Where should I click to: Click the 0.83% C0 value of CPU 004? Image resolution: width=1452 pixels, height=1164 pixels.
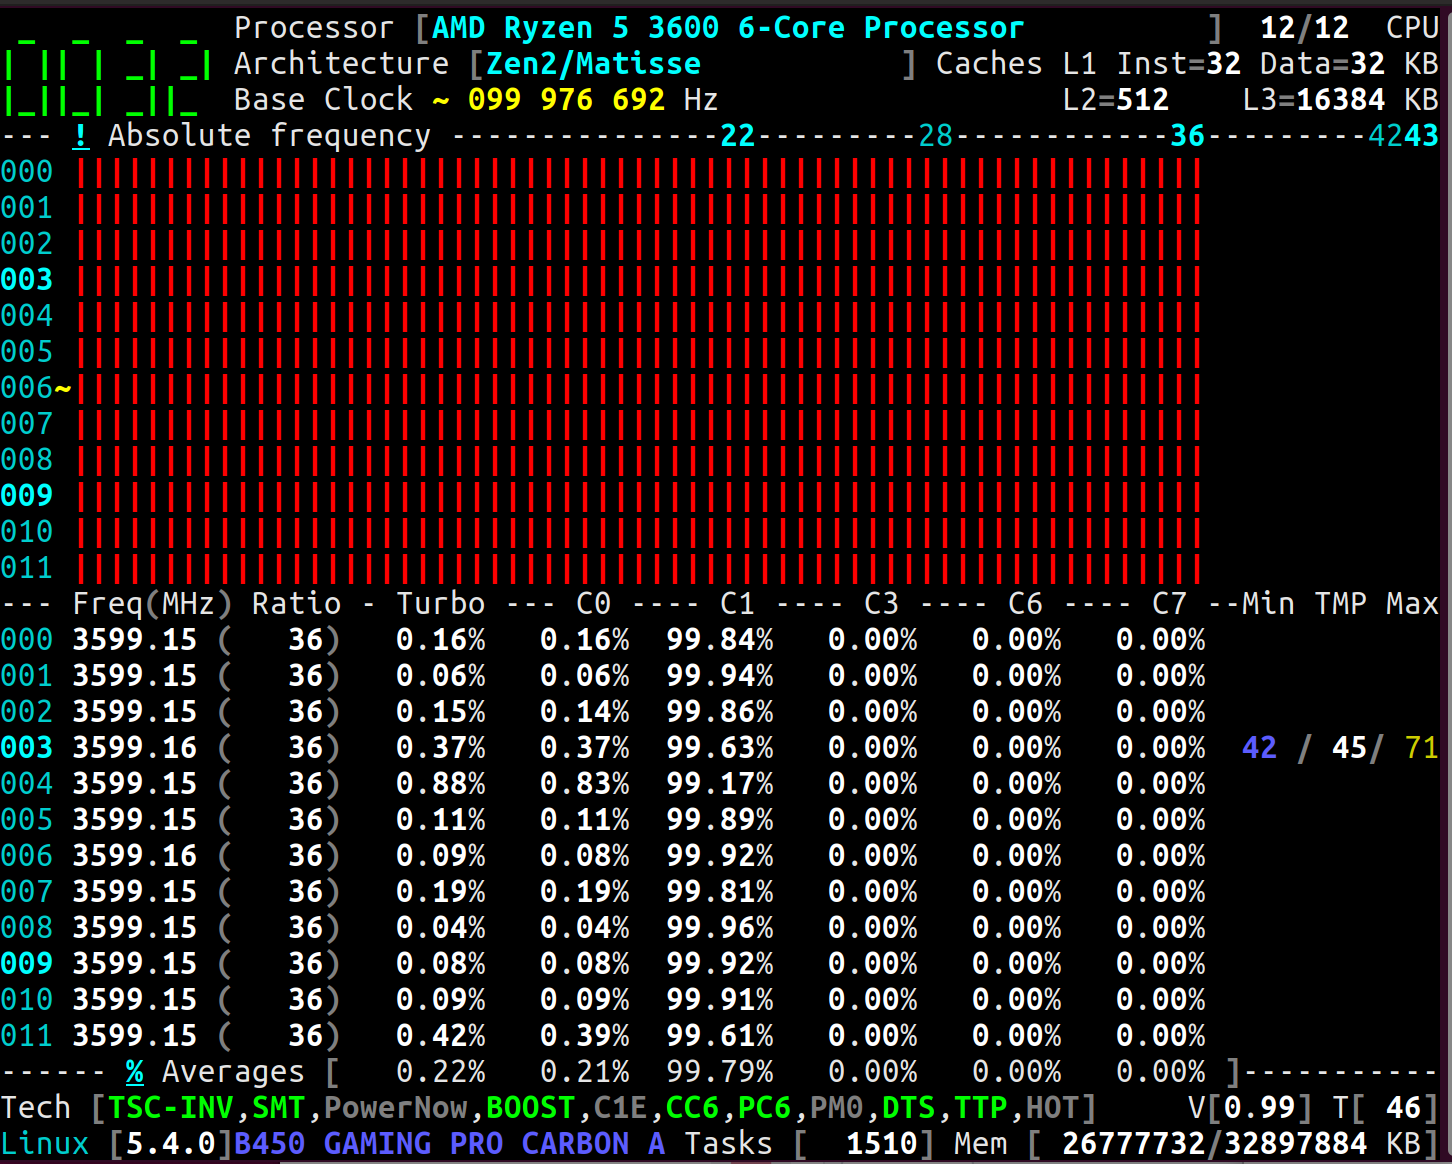[584, 784]
